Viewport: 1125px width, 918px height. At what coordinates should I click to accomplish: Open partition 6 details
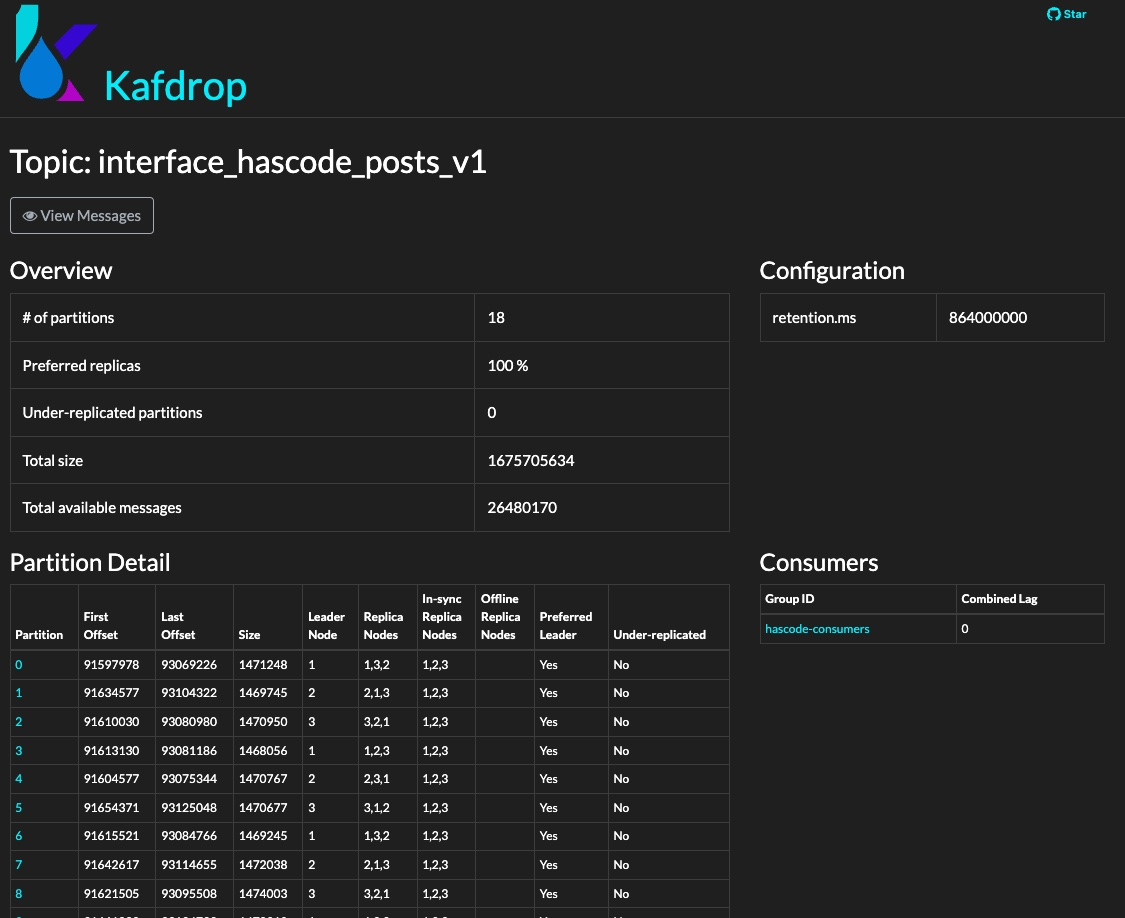[x=18, y=835]
